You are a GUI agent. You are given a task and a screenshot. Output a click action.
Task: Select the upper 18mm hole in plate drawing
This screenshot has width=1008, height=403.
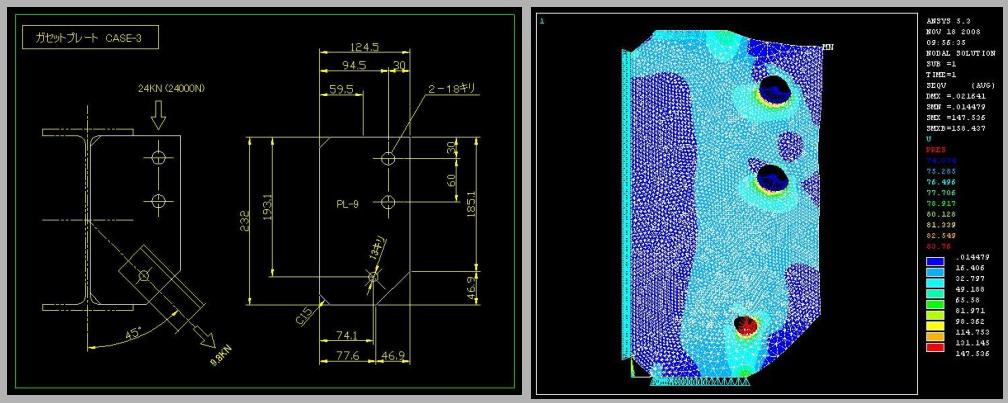[x=388, y=159]
